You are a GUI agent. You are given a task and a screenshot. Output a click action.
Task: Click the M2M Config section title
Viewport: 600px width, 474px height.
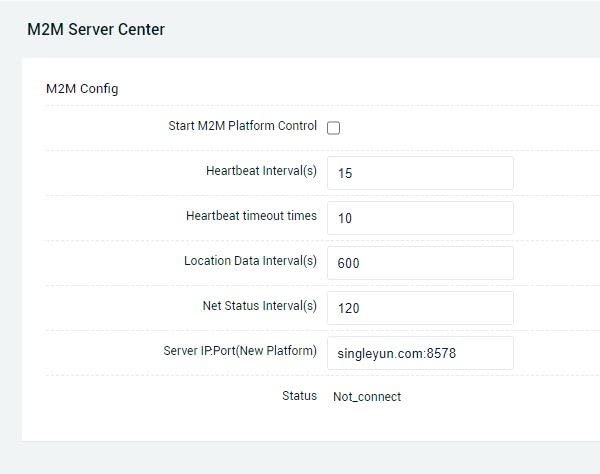point(82,89)
